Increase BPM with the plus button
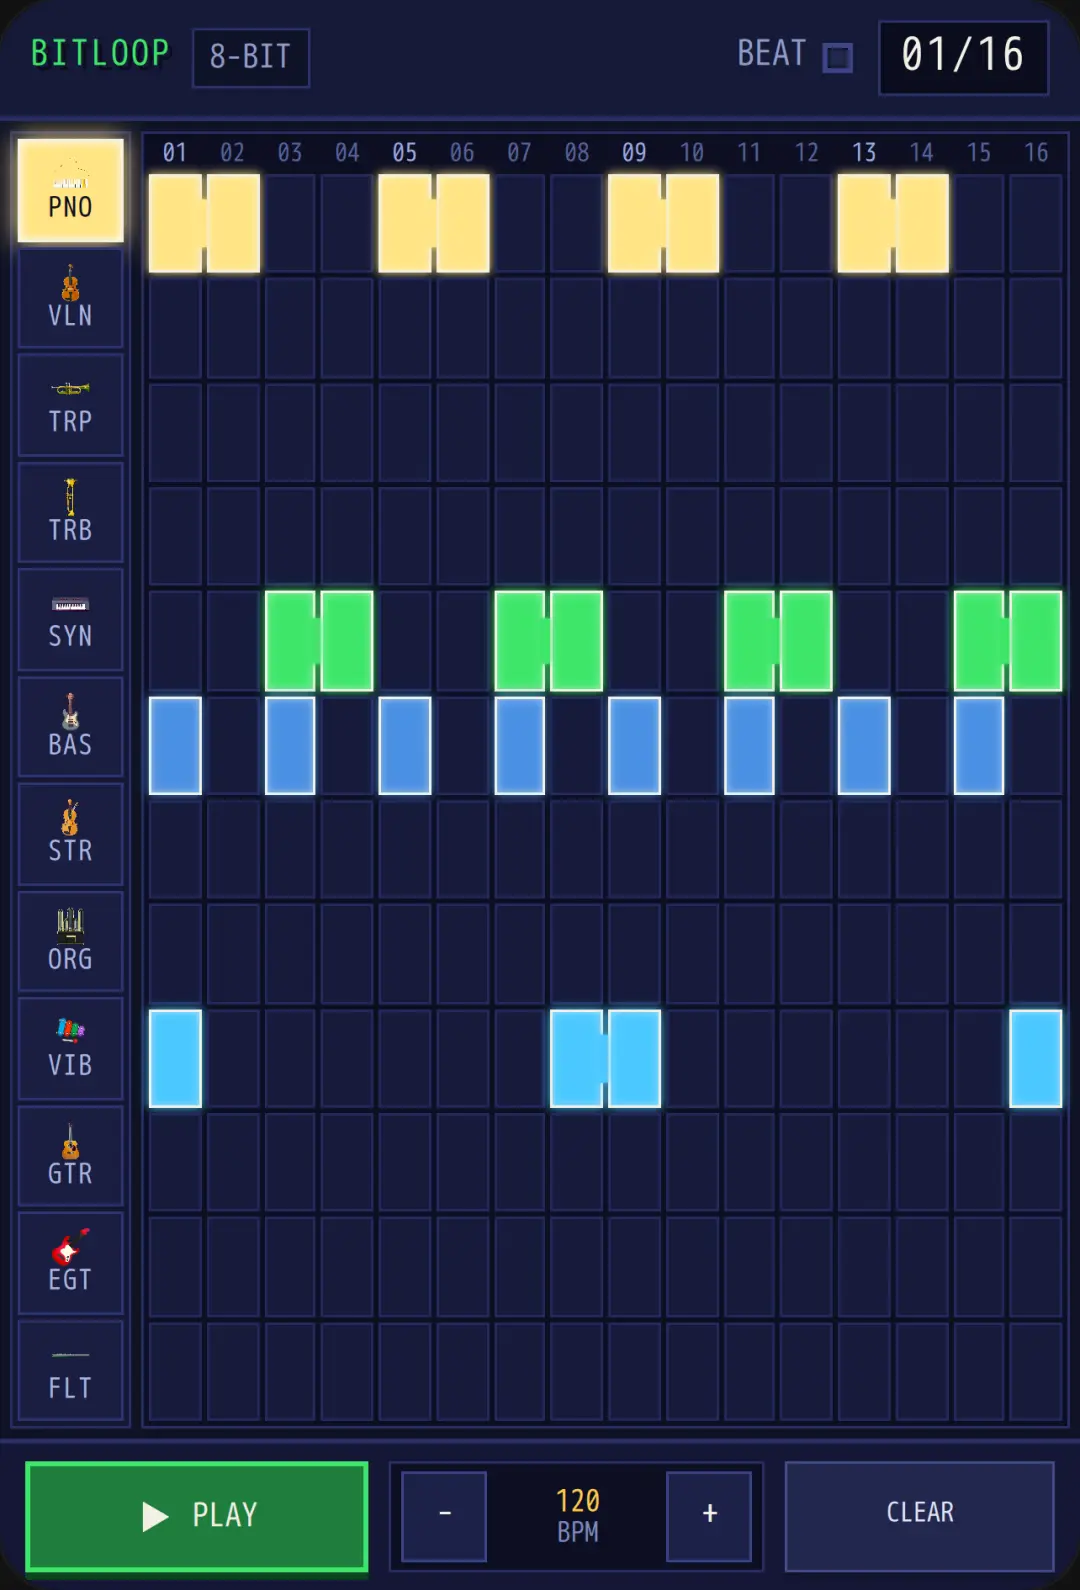The width and height of the screenshot is (1080, 1590). pos(709,1516)
